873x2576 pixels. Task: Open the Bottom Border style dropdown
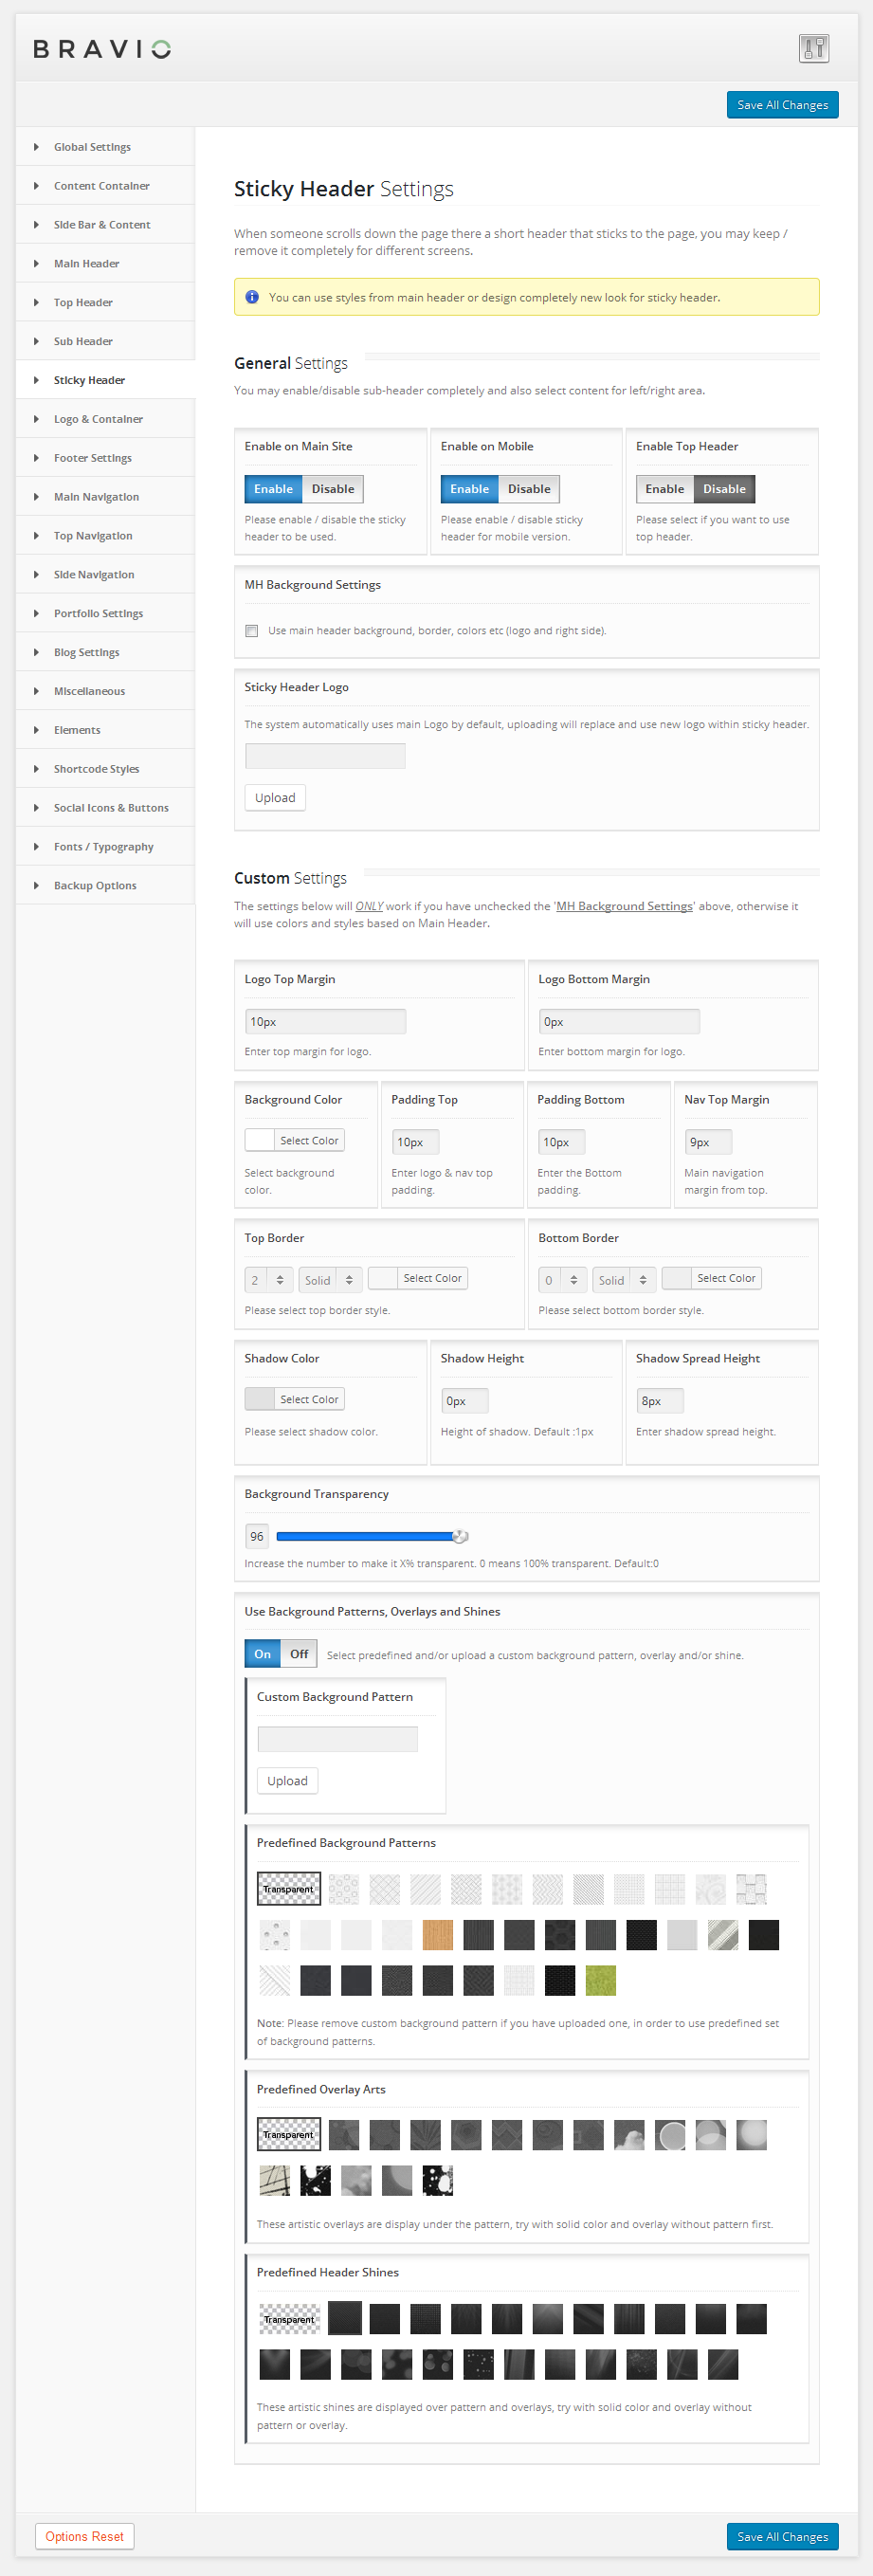click(x=625, y=1280)
